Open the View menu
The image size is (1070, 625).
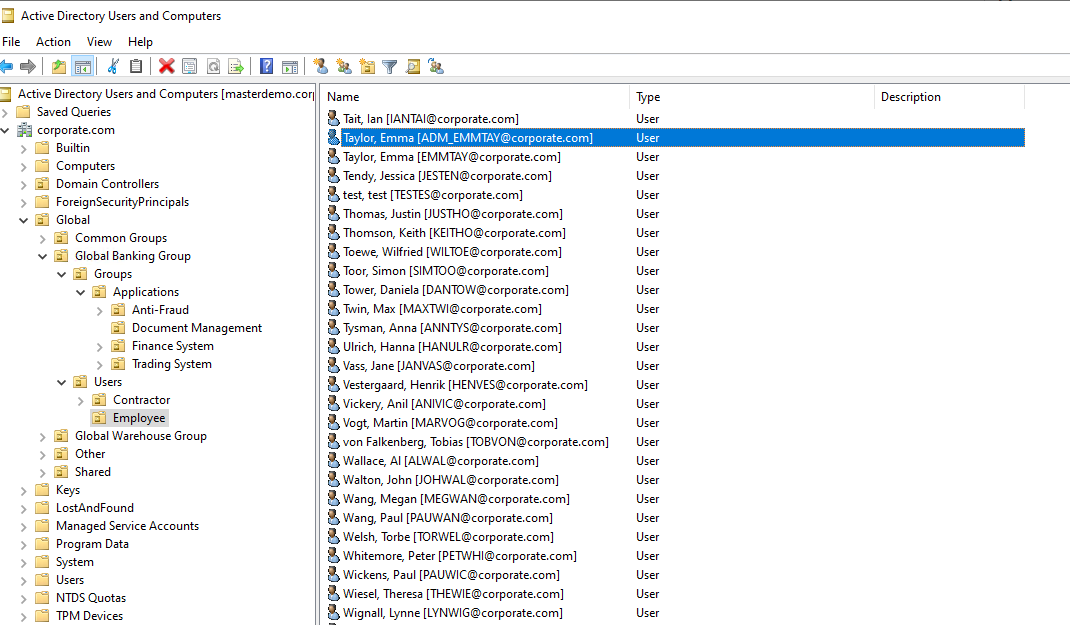[99, 42]
